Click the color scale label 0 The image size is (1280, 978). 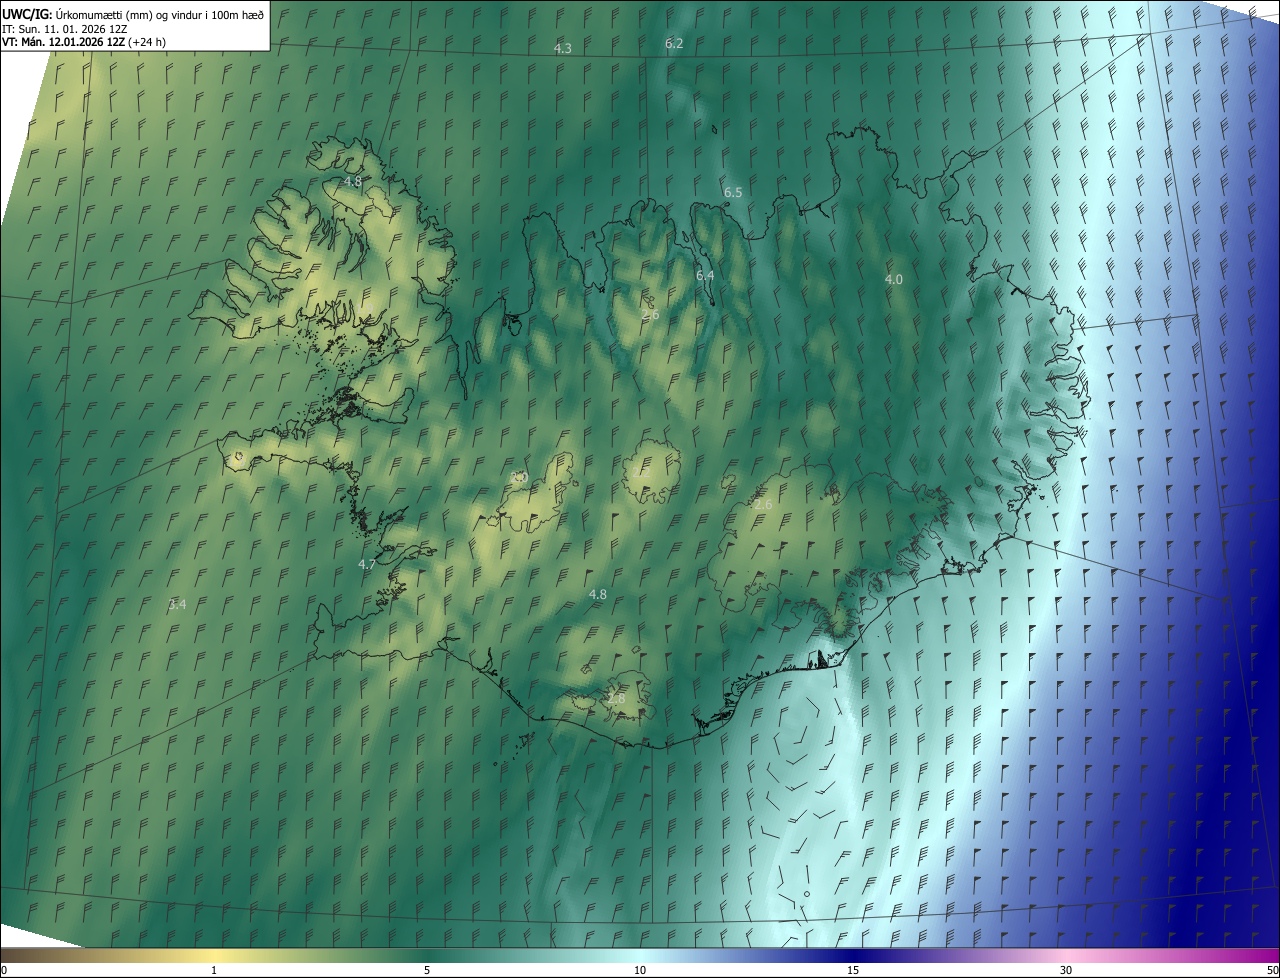[x=4, y=970]
